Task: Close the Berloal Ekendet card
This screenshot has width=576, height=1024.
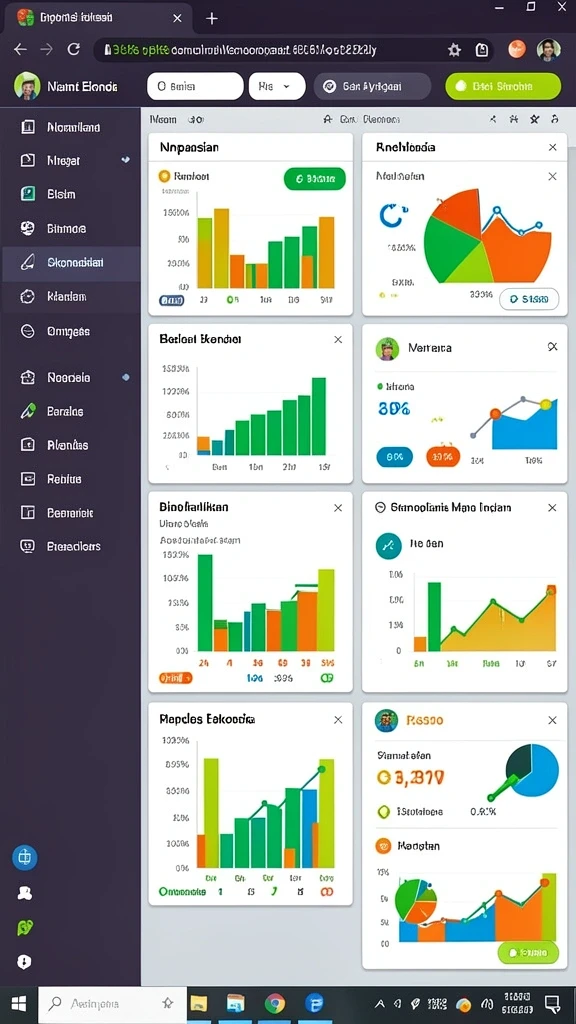Action: click(338, 340)
